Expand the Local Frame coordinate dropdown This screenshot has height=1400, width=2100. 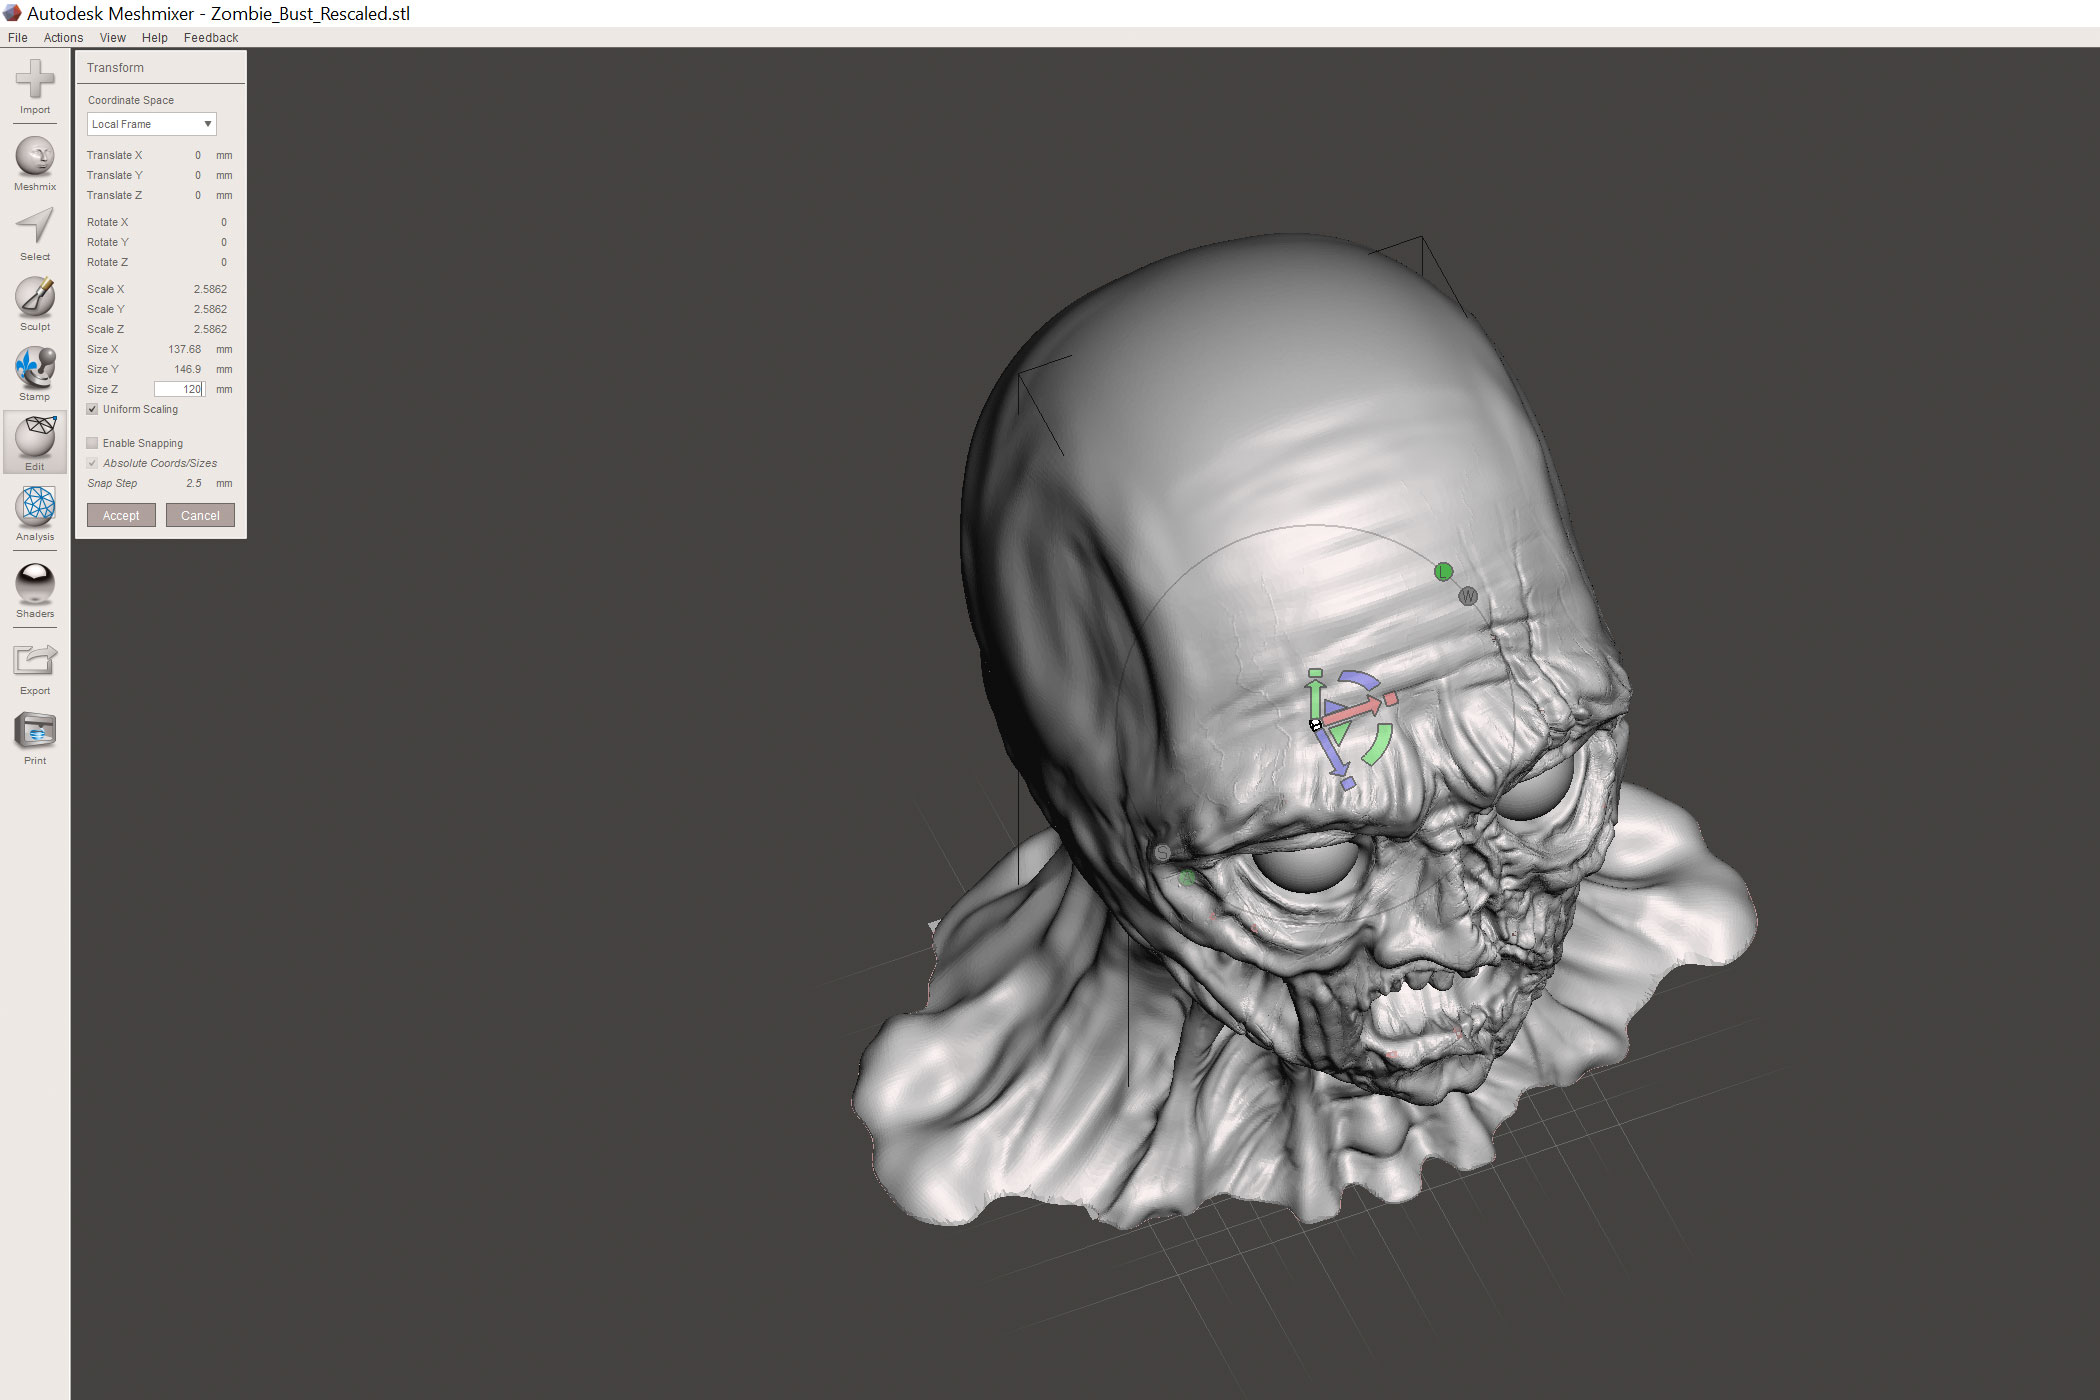(x=152, y=124)
